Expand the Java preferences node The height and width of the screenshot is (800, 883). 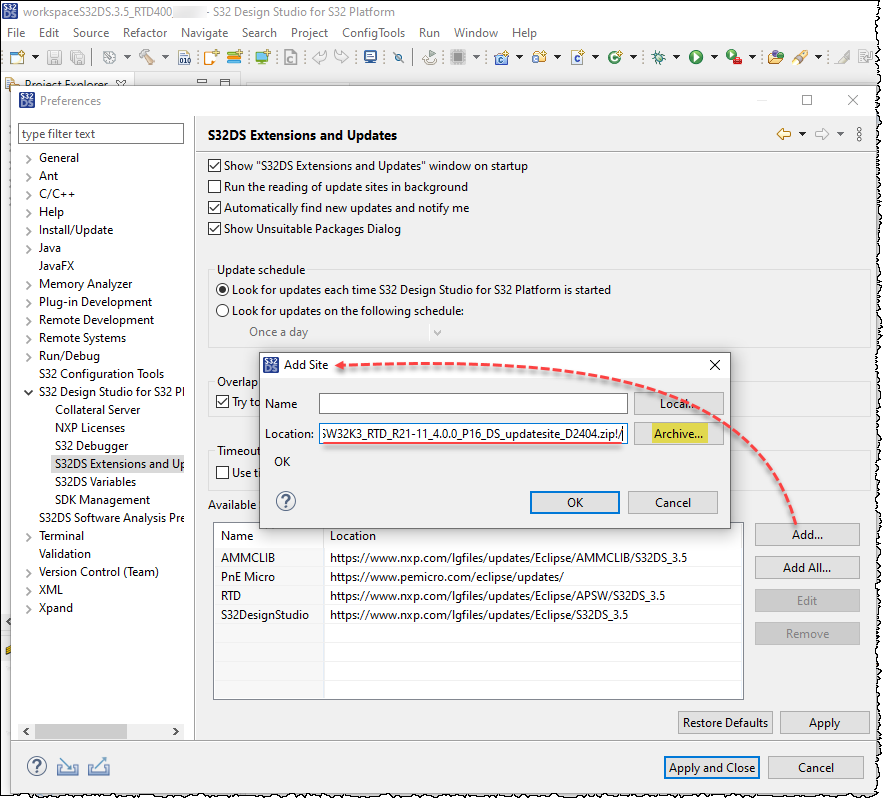click(29, 249)
